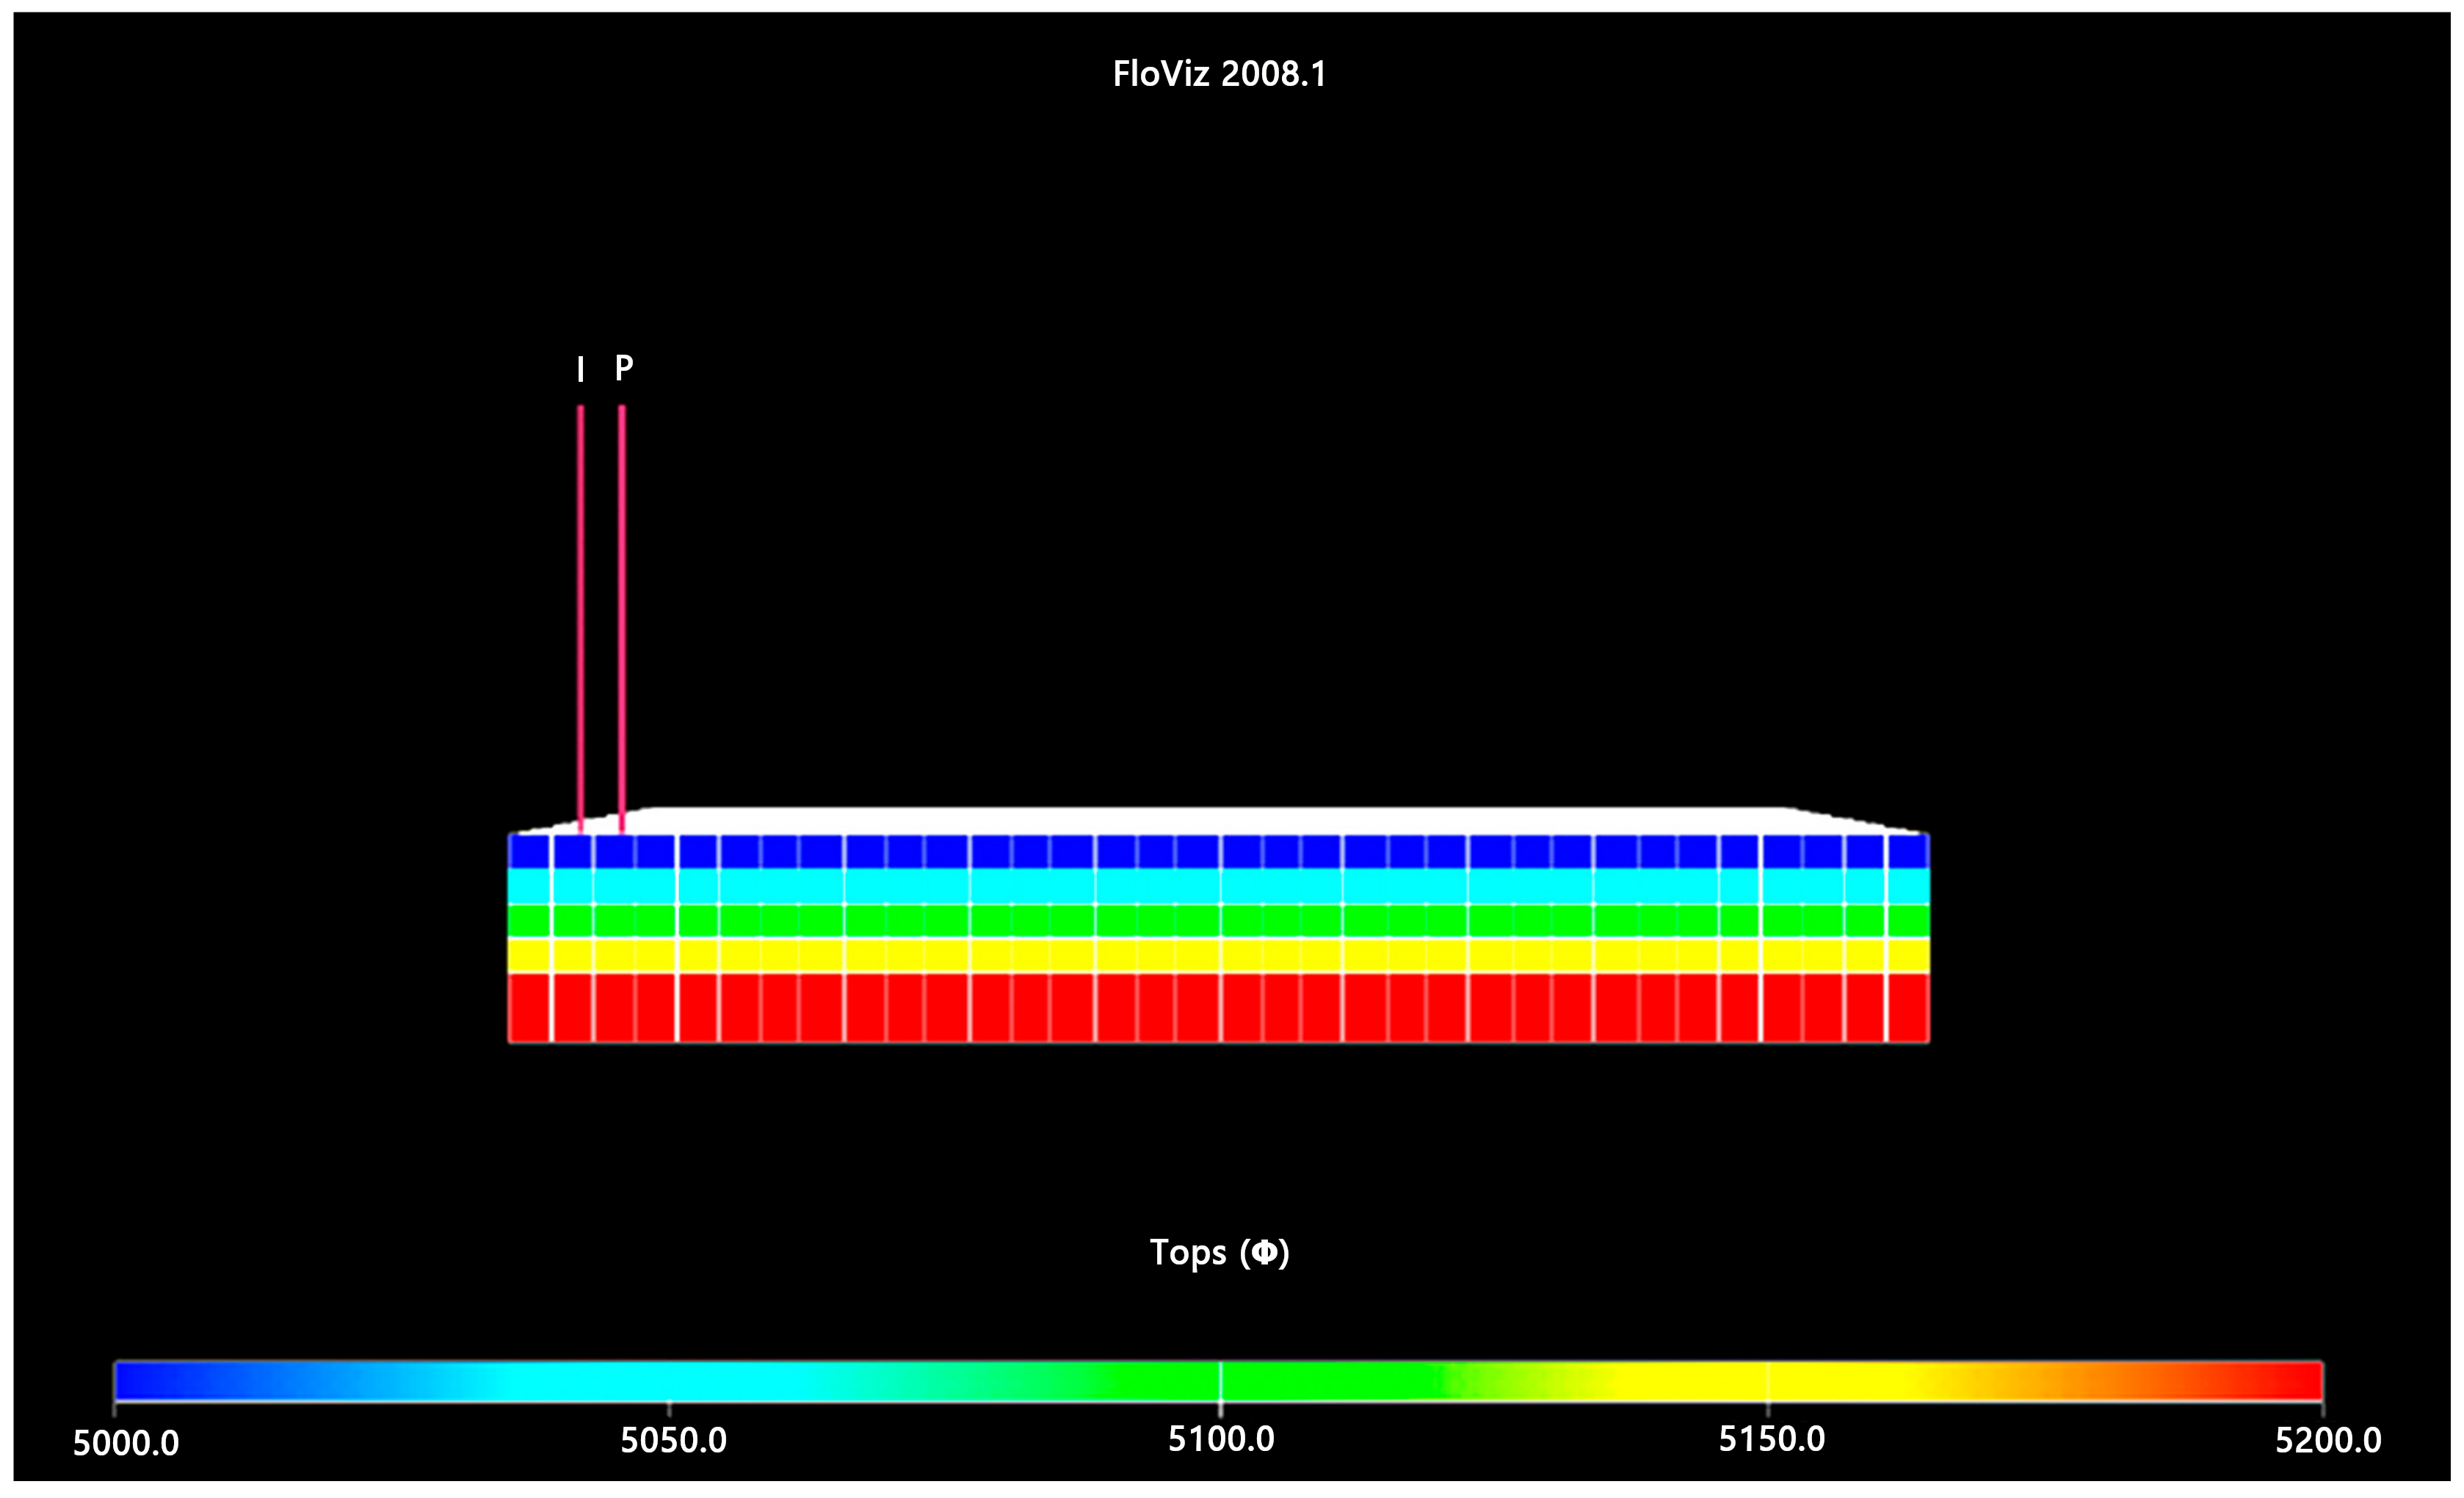Click the blue end of color bar
Image resolution: width=2464 pixels, height=1498 pixels.
point(150,1380)
